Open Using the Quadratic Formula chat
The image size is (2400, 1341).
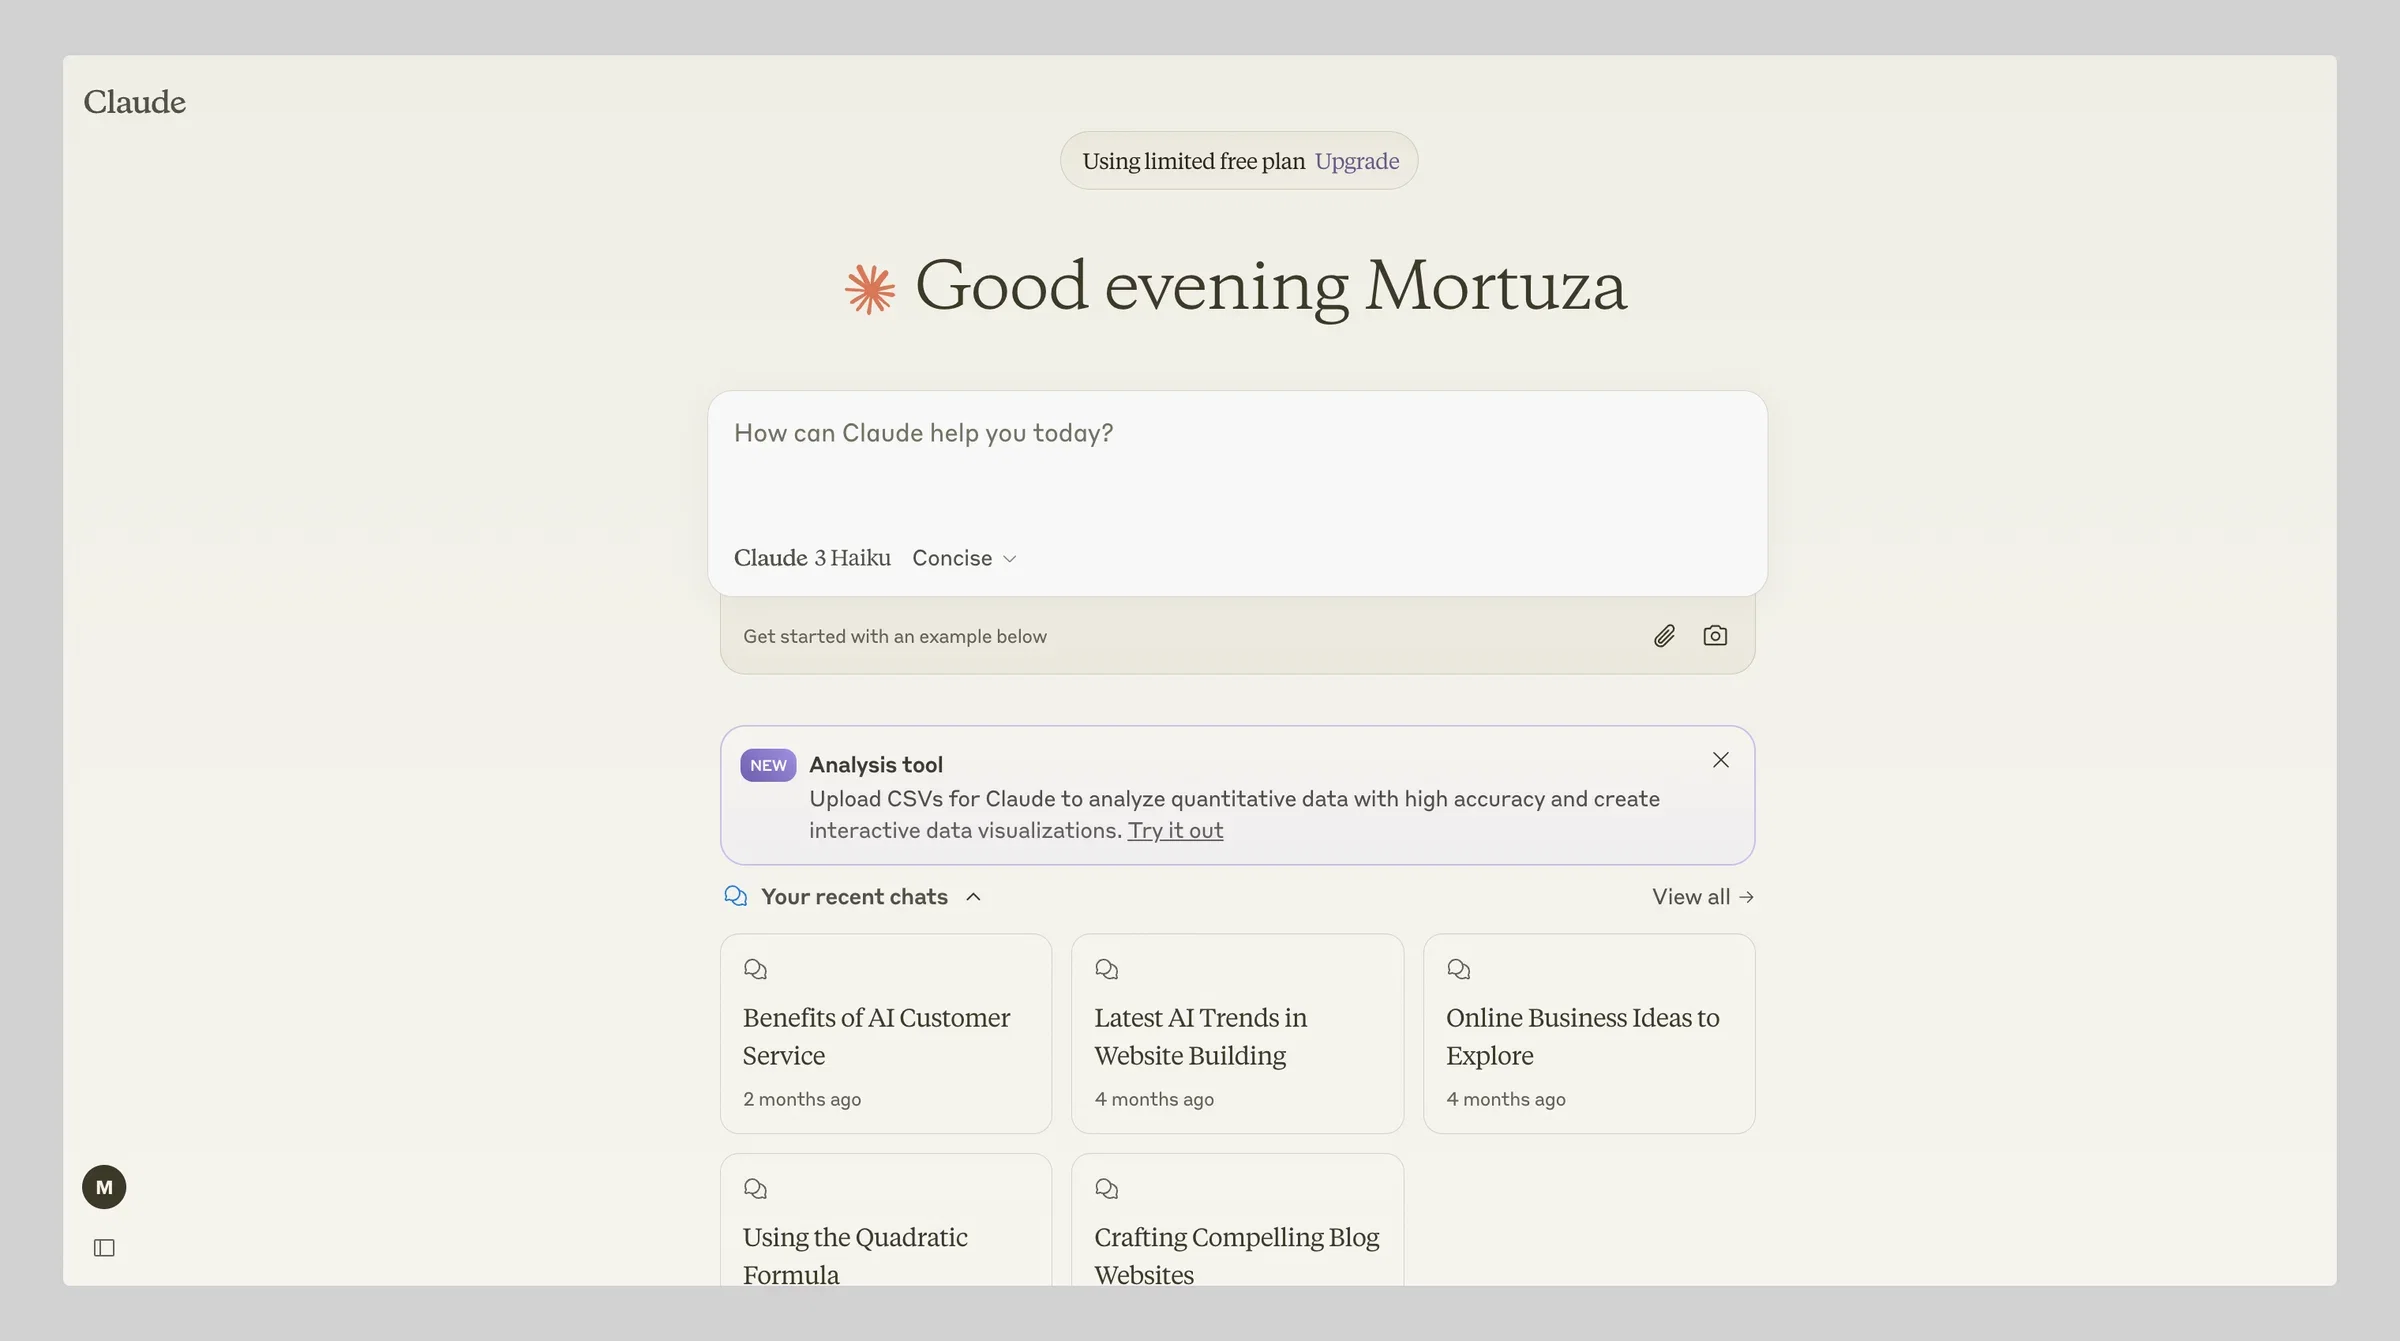(x=886, y=1220)
